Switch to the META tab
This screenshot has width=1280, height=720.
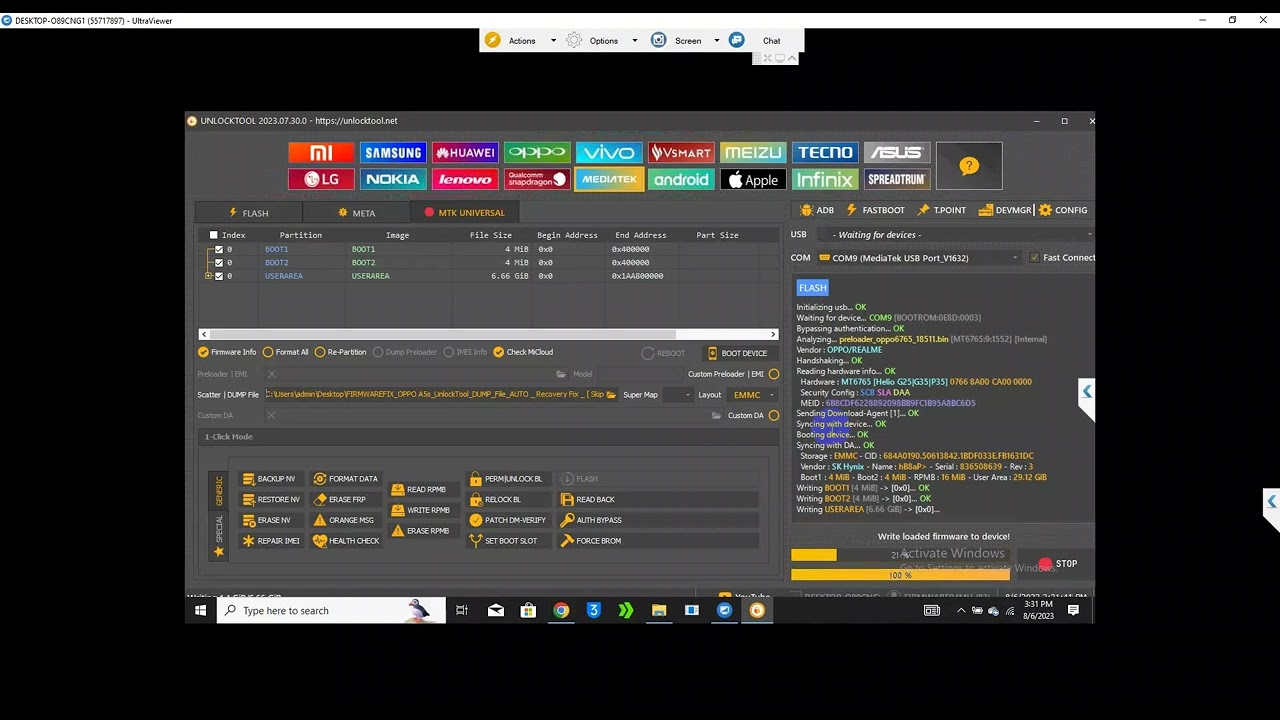[x=357, y=213]
